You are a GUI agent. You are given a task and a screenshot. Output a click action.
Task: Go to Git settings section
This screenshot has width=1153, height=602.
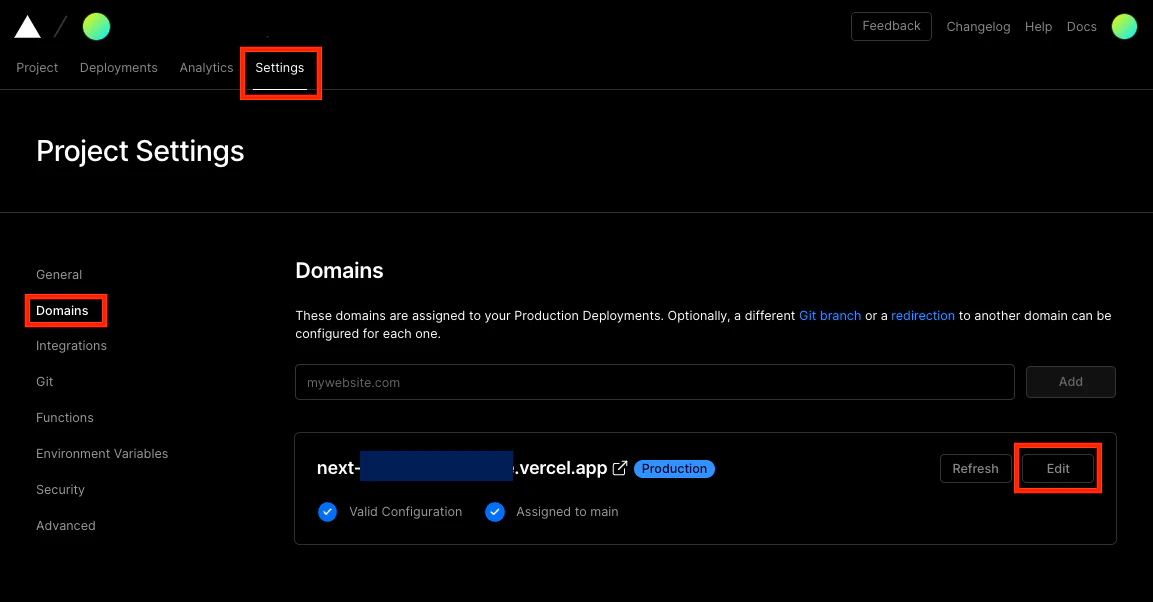pos(44,381)
